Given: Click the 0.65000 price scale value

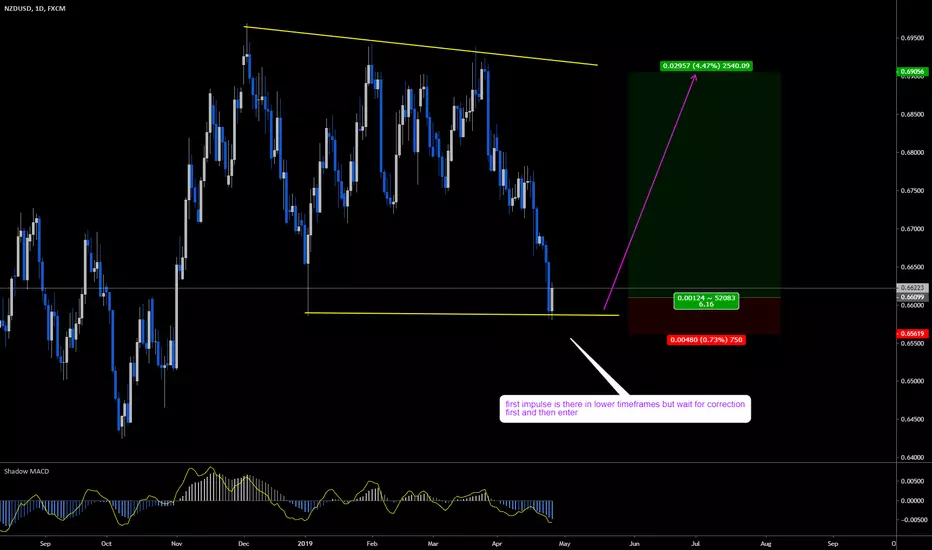Looking at the screenshot, I should [x=913, y=381].
